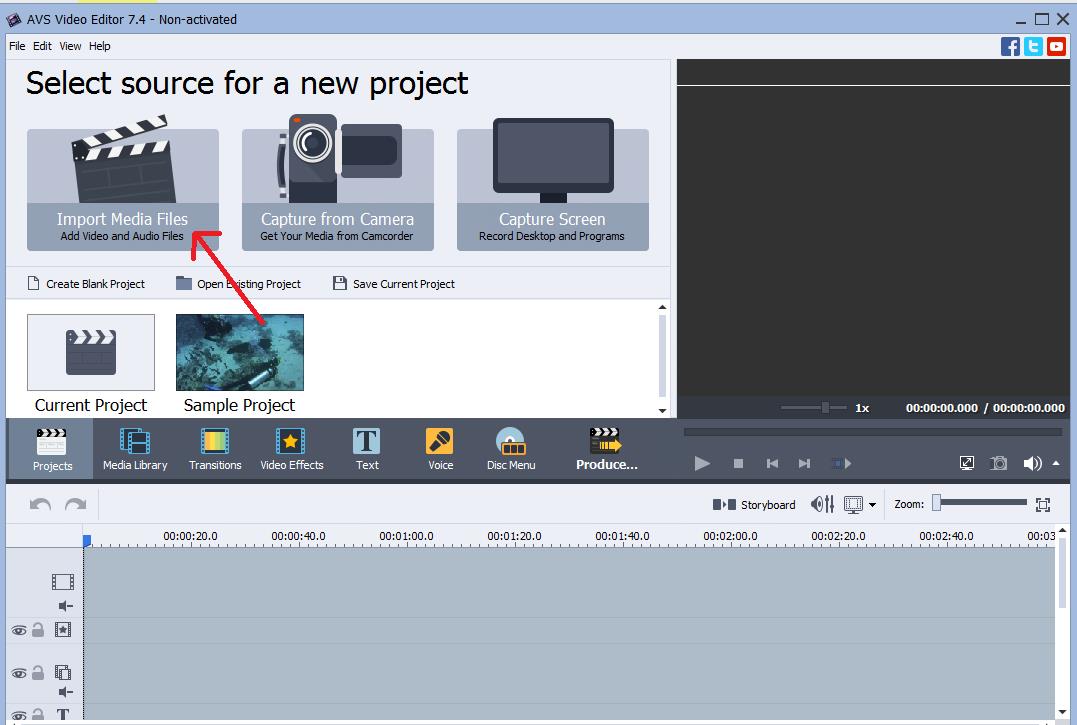
Task: Open the Voice recording panel
Action: [439, 448]
